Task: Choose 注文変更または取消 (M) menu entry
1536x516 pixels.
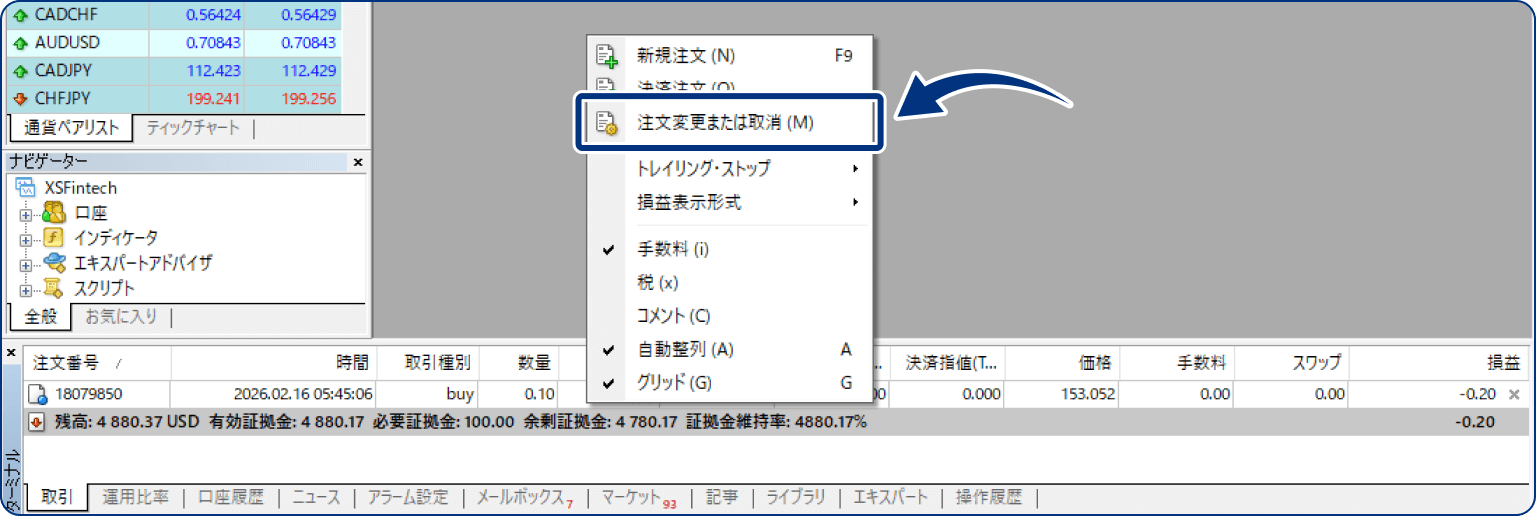Action: coord(730,123)
